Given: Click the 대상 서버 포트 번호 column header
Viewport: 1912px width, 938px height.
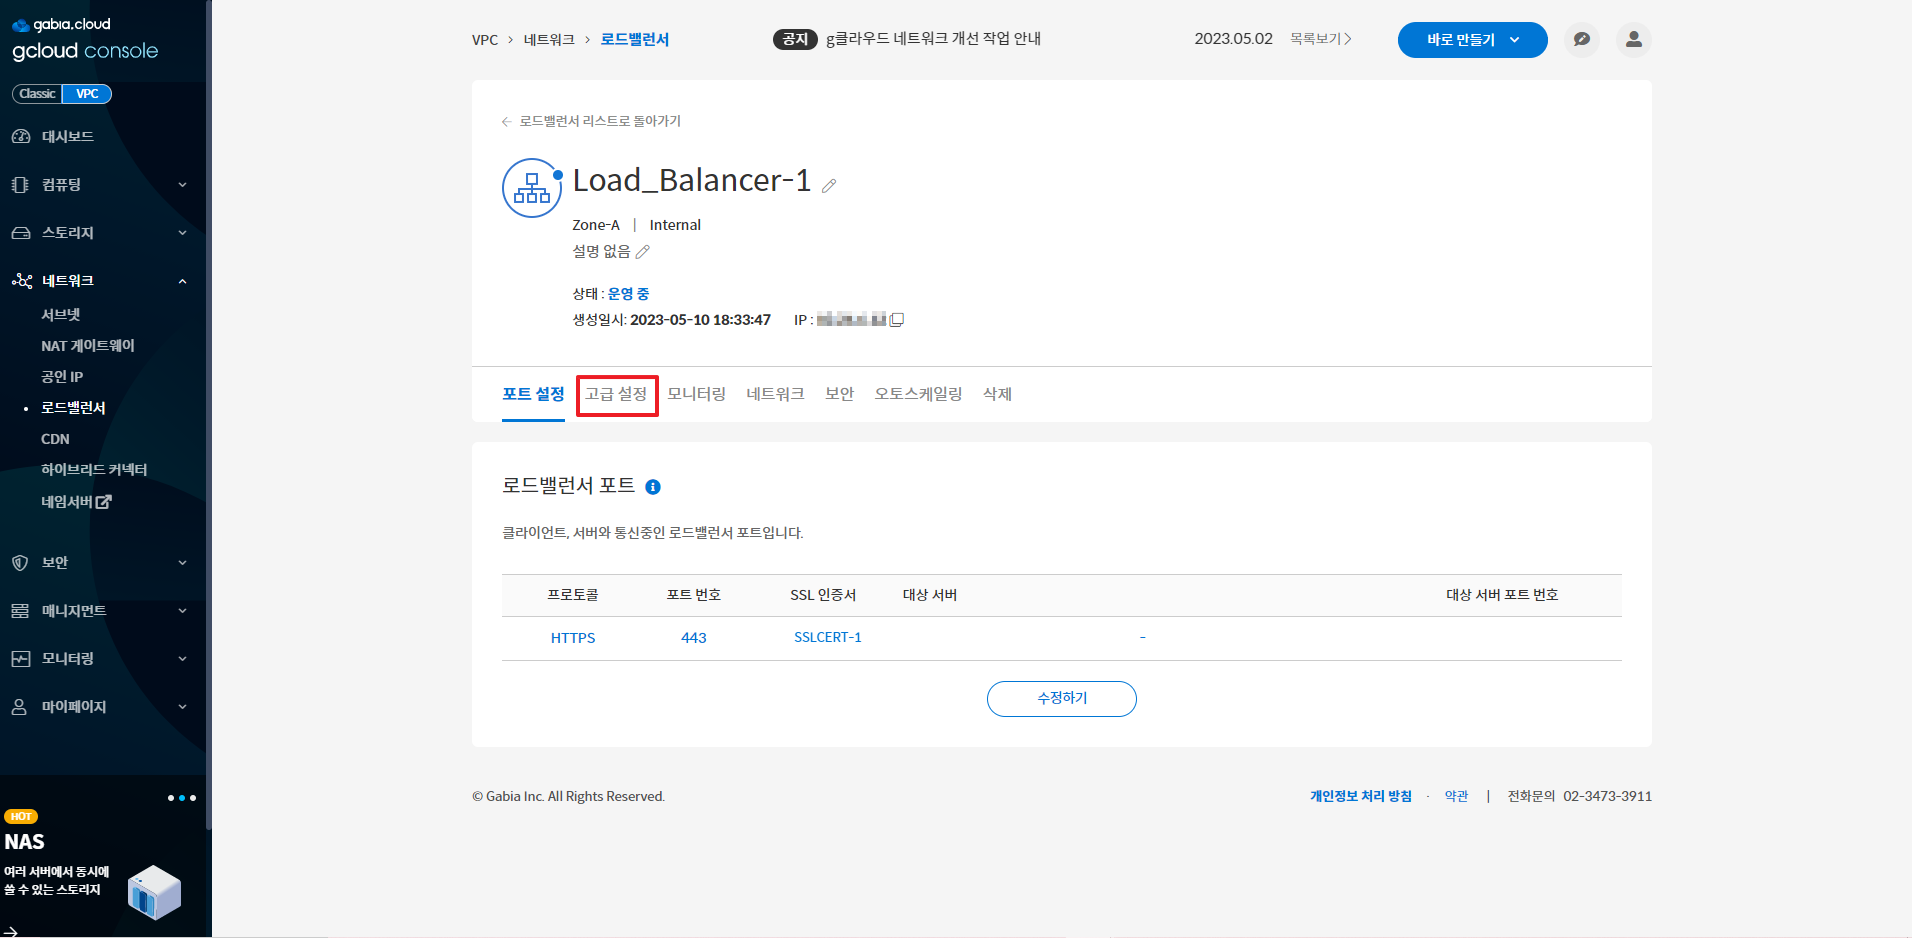Looking at the screenshot, I should tap(1502, 595).
